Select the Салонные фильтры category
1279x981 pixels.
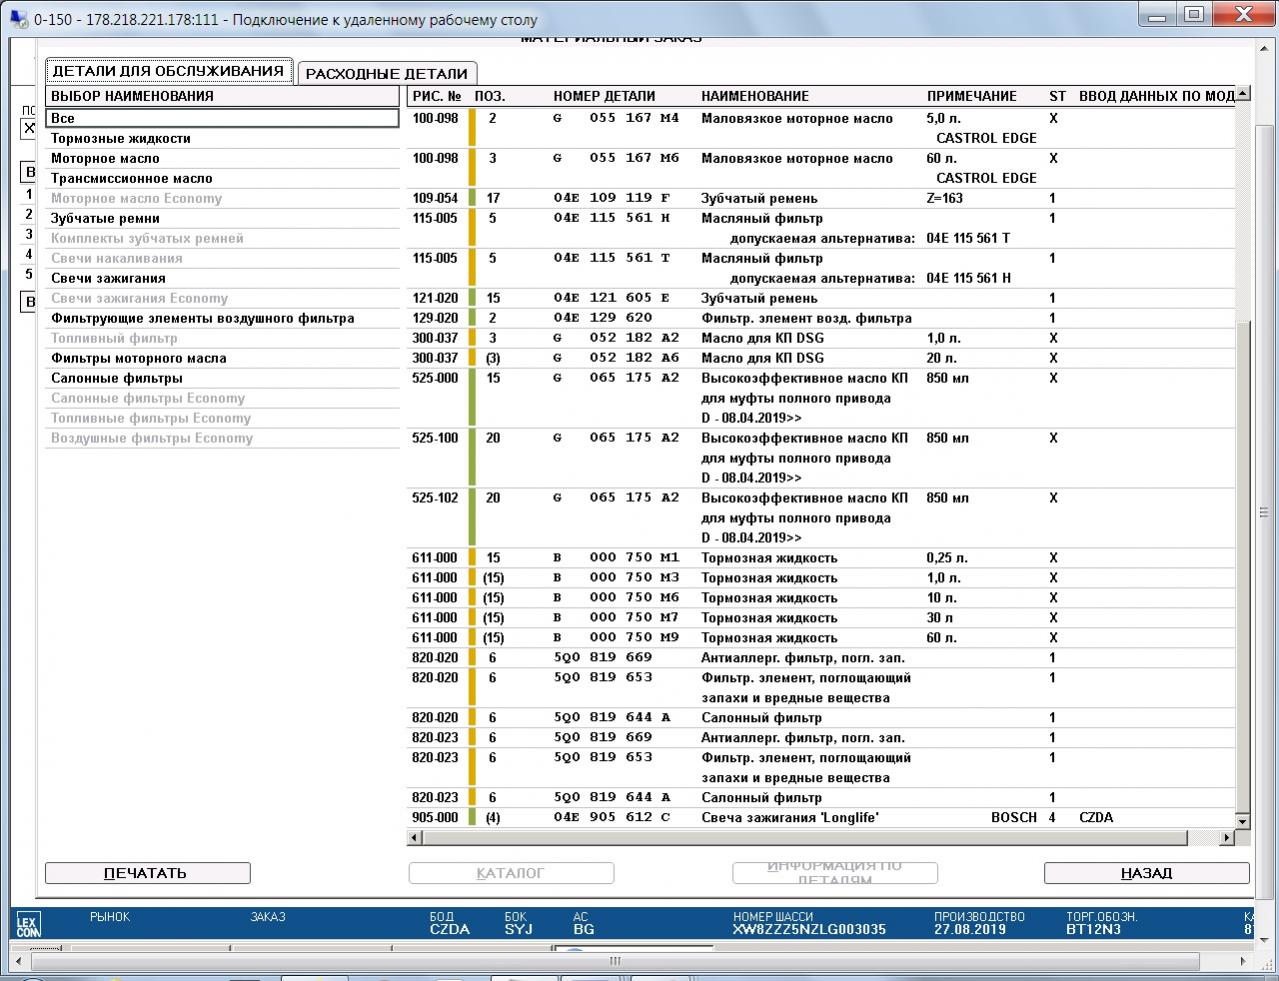(x=222, y=378)
